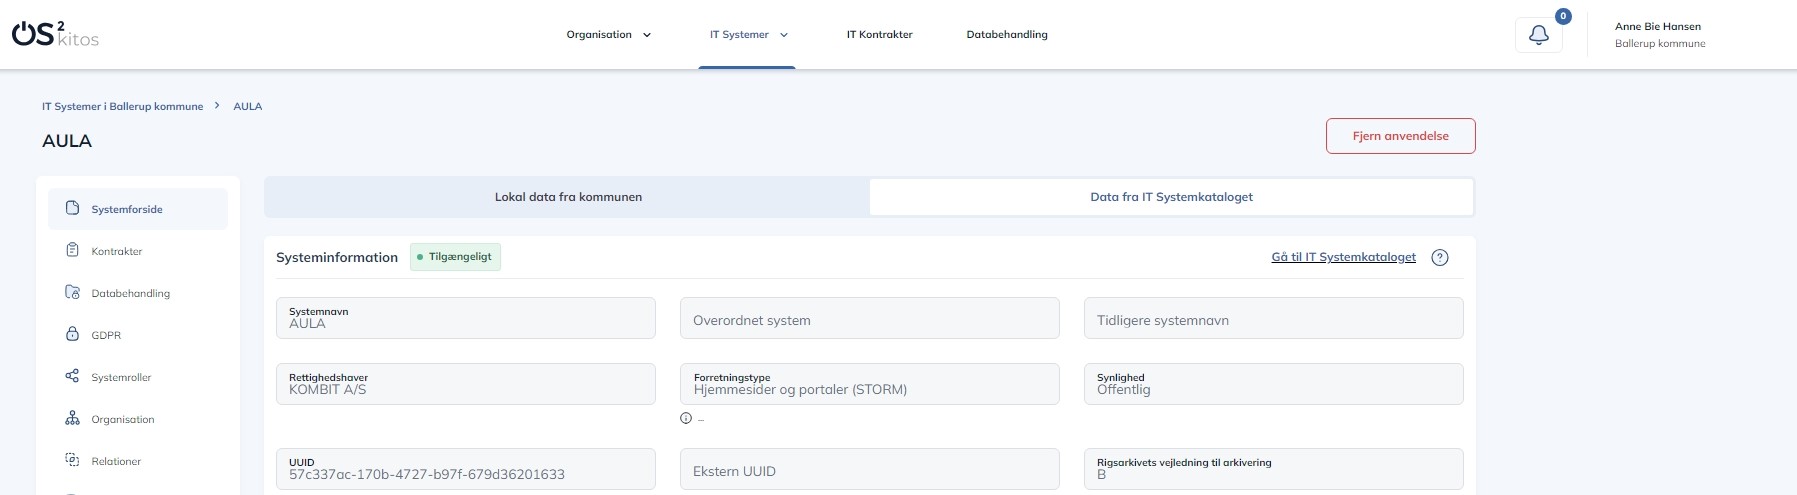The height and width of the screenshot is (495, 1797).
Task: Click the Tilgængeligt status badge
Action: (x=455, y=257)
